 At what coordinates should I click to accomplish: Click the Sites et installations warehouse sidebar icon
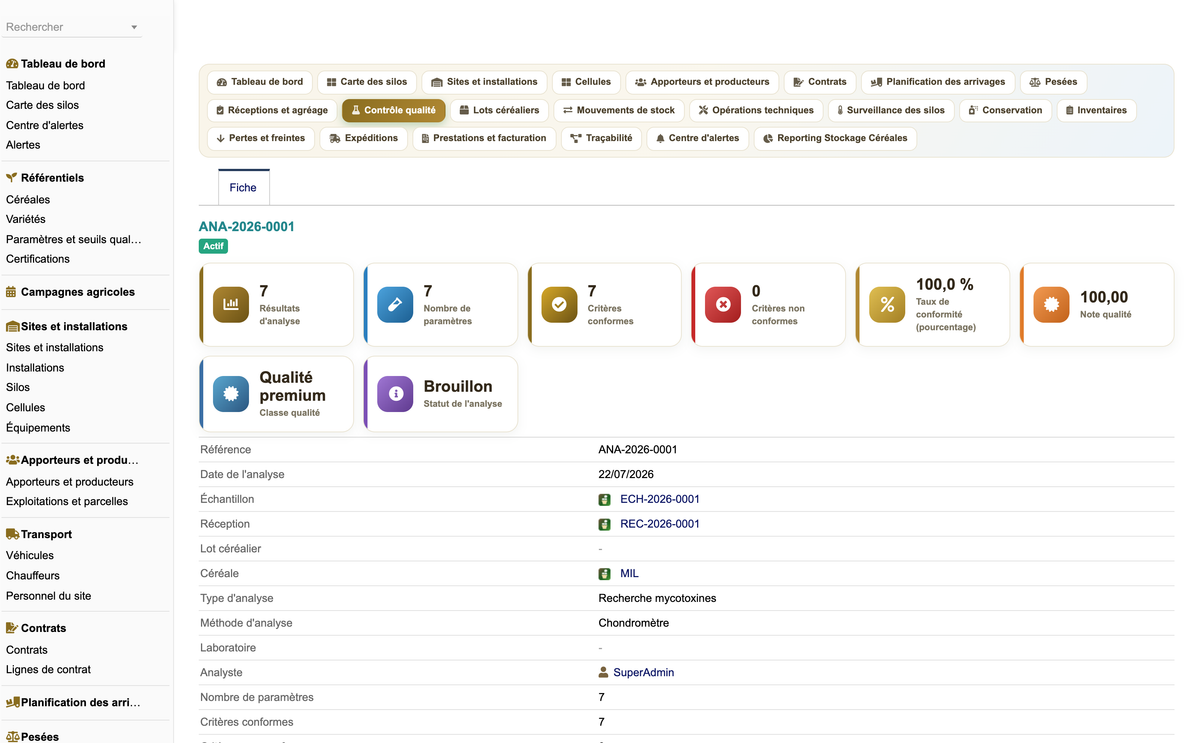tap(13, 326)
